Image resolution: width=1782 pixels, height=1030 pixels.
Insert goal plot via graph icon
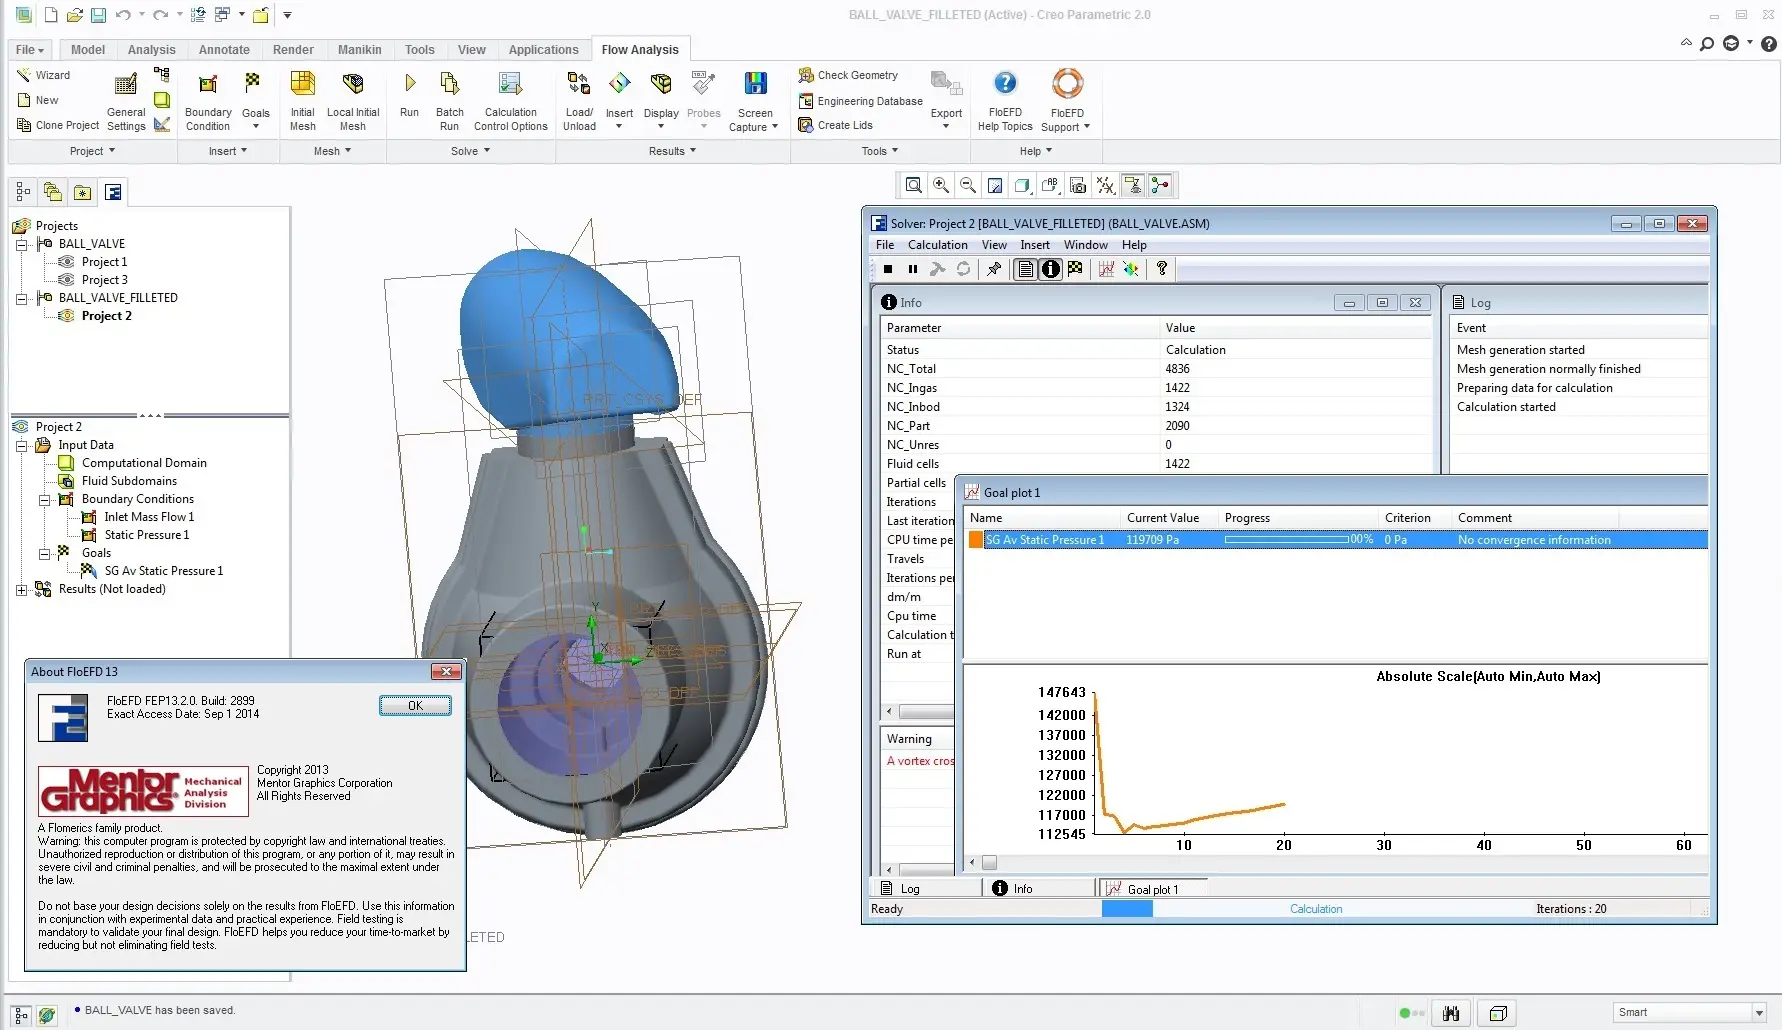click(x=1106, y=269)
